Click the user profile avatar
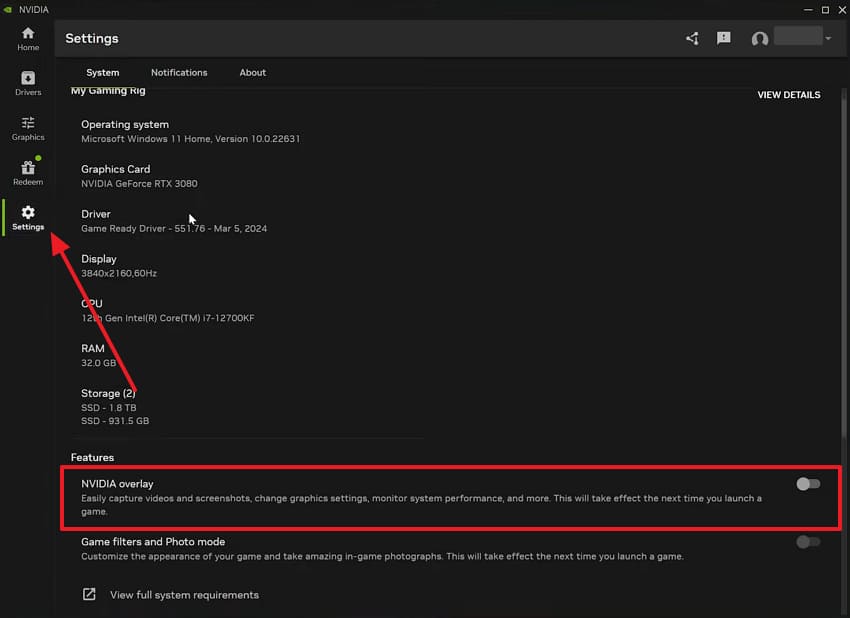This screenshot has width=850, height=618. [759, 38]
